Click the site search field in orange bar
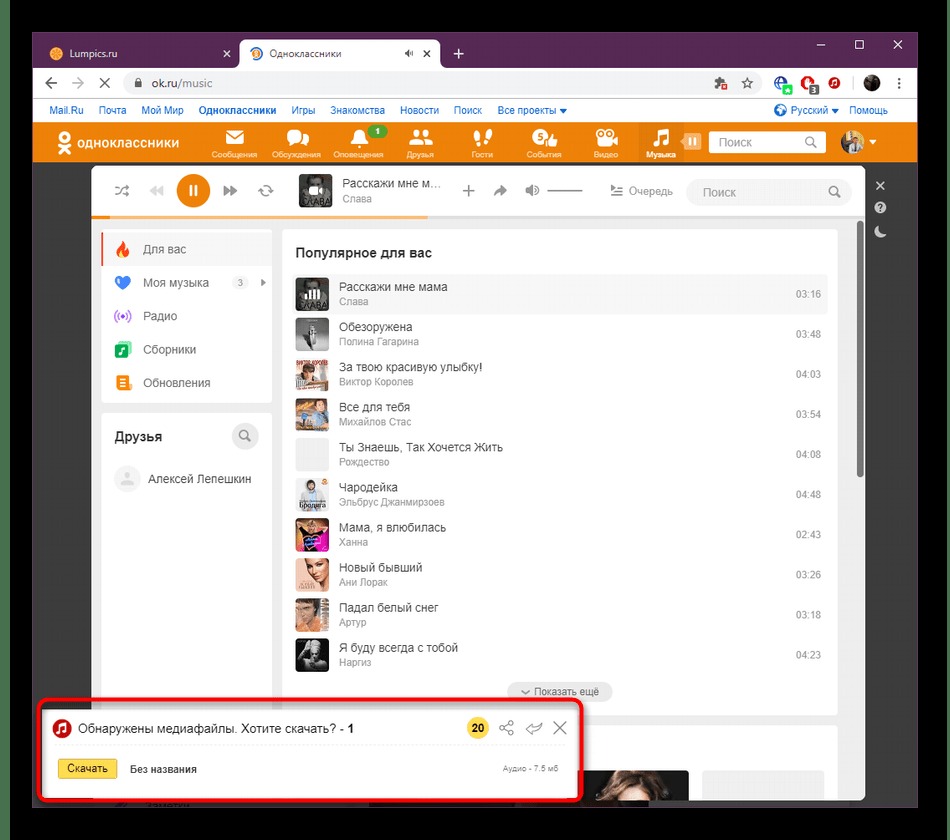The image size is (950, 840). (x=767, y=142)
